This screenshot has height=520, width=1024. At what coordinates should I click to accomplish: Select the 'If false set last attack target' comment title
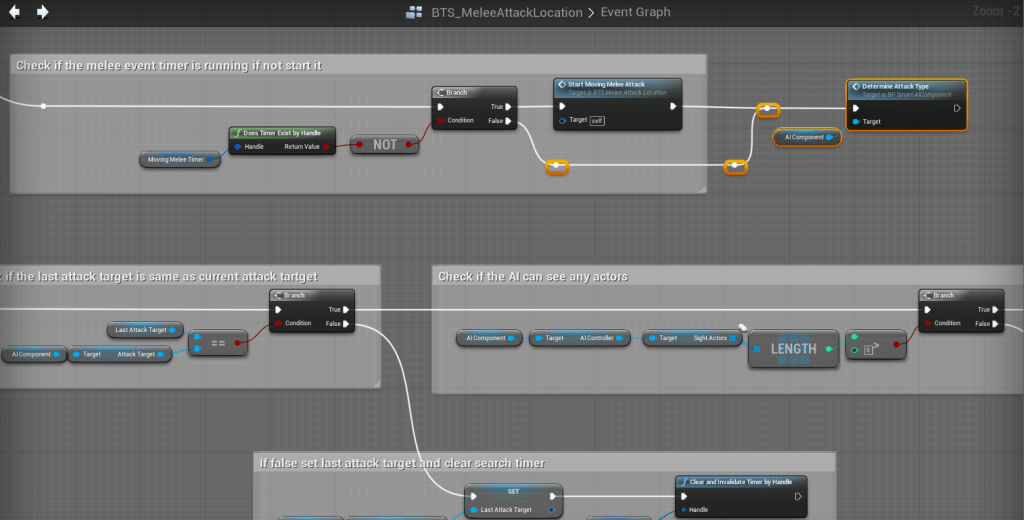pyautogui.click(x=403, y=463)
